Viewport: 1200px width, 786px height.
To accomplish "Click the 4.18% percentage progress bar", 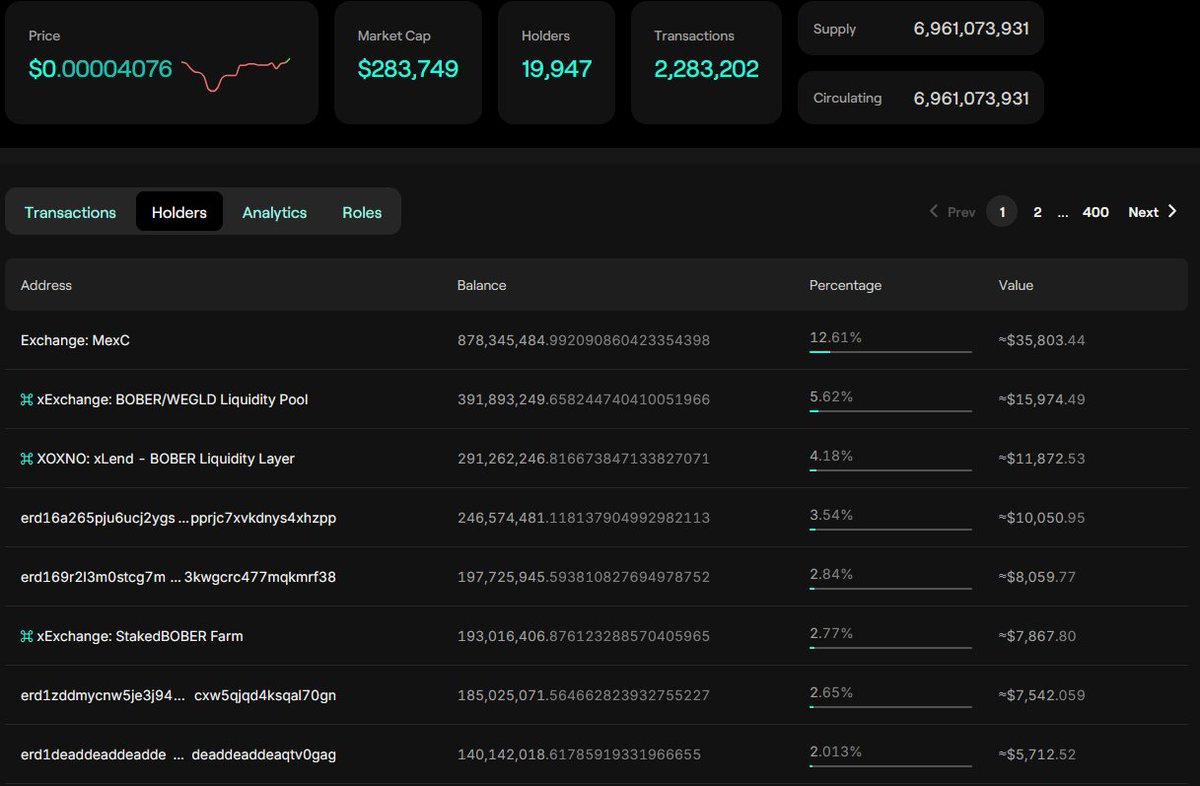I will (x=890, y=469).
